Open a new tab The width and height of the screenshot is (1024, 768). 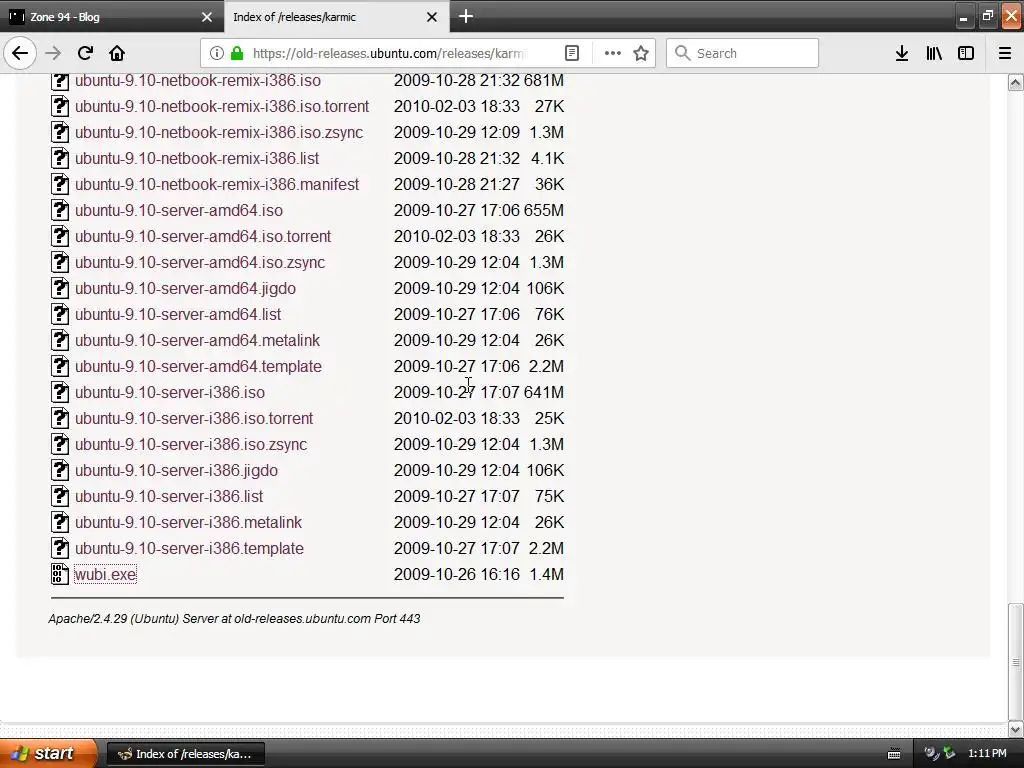[x=466, y=16]
